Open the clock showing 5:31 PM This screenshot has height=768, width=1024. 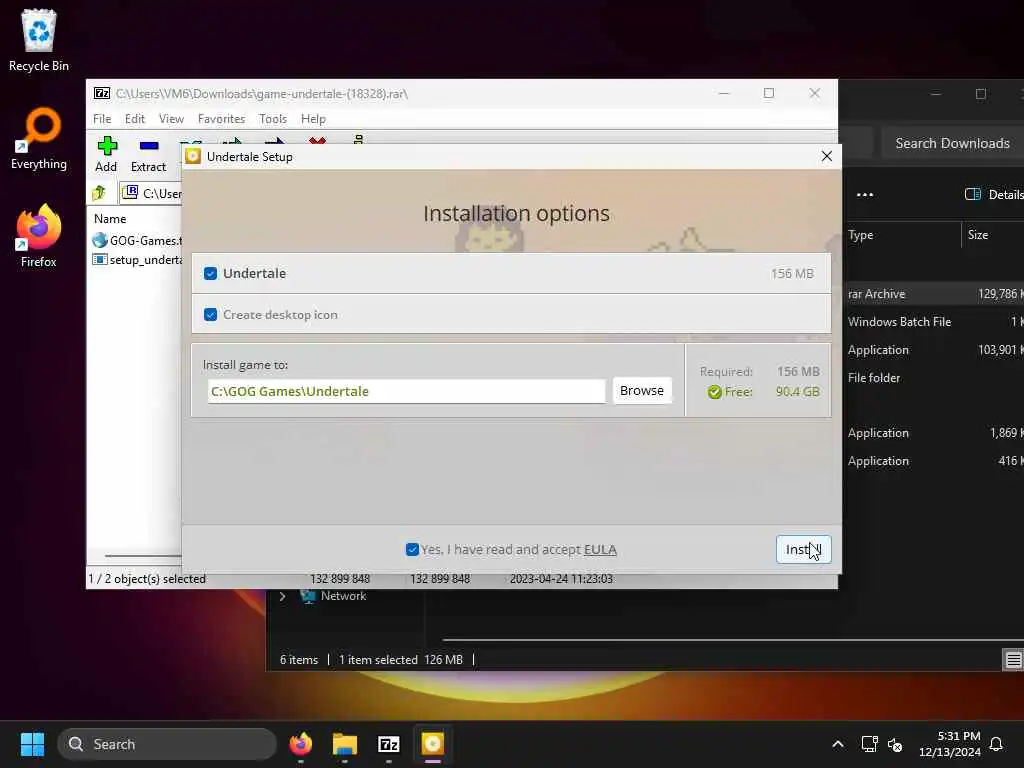pos(949,744)
